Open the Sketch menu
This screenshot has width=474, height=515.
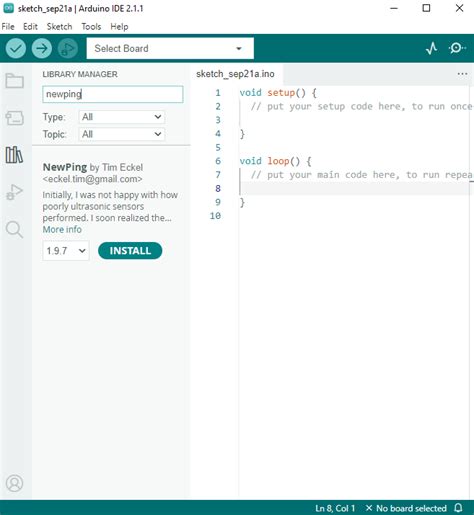pyautogui.click(x=59, y=27)
